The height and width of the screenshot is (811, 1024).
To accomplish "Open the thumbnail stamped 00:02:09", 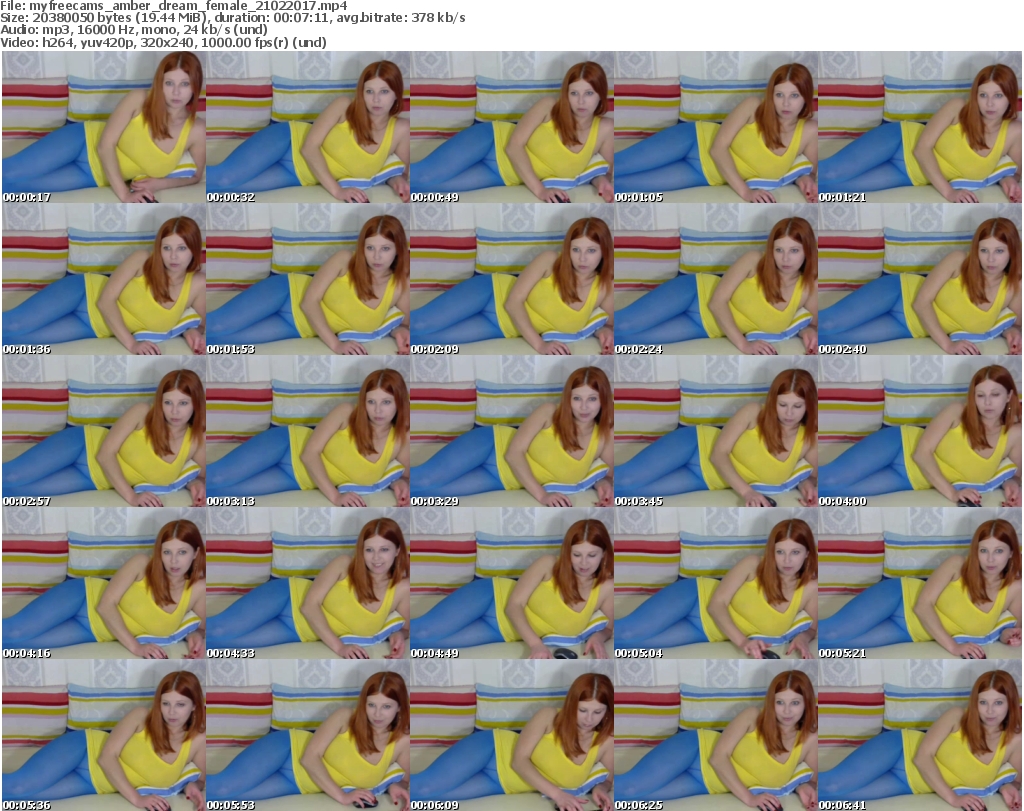I will [511, 279].
